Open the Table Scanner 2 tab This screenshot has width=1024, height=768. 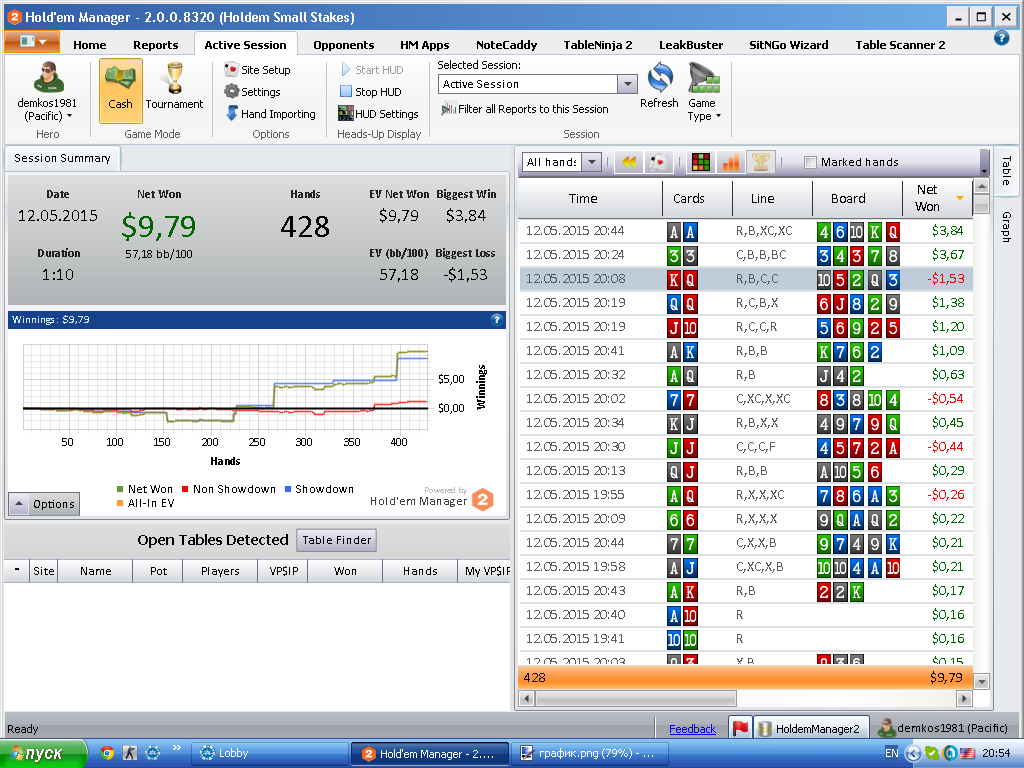(x=900, y=45)
